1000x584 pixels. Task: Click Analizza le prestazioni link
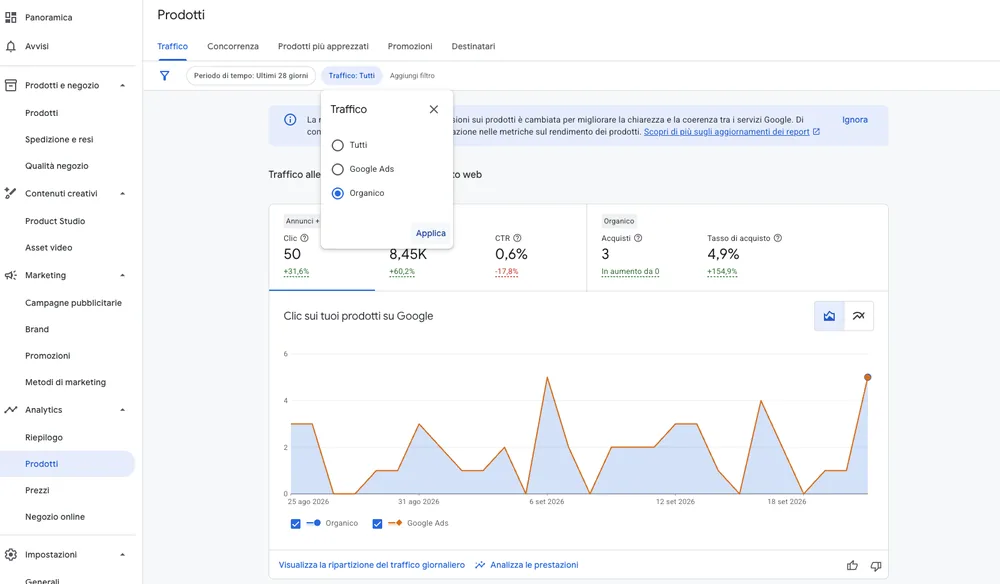pos(534,565)
